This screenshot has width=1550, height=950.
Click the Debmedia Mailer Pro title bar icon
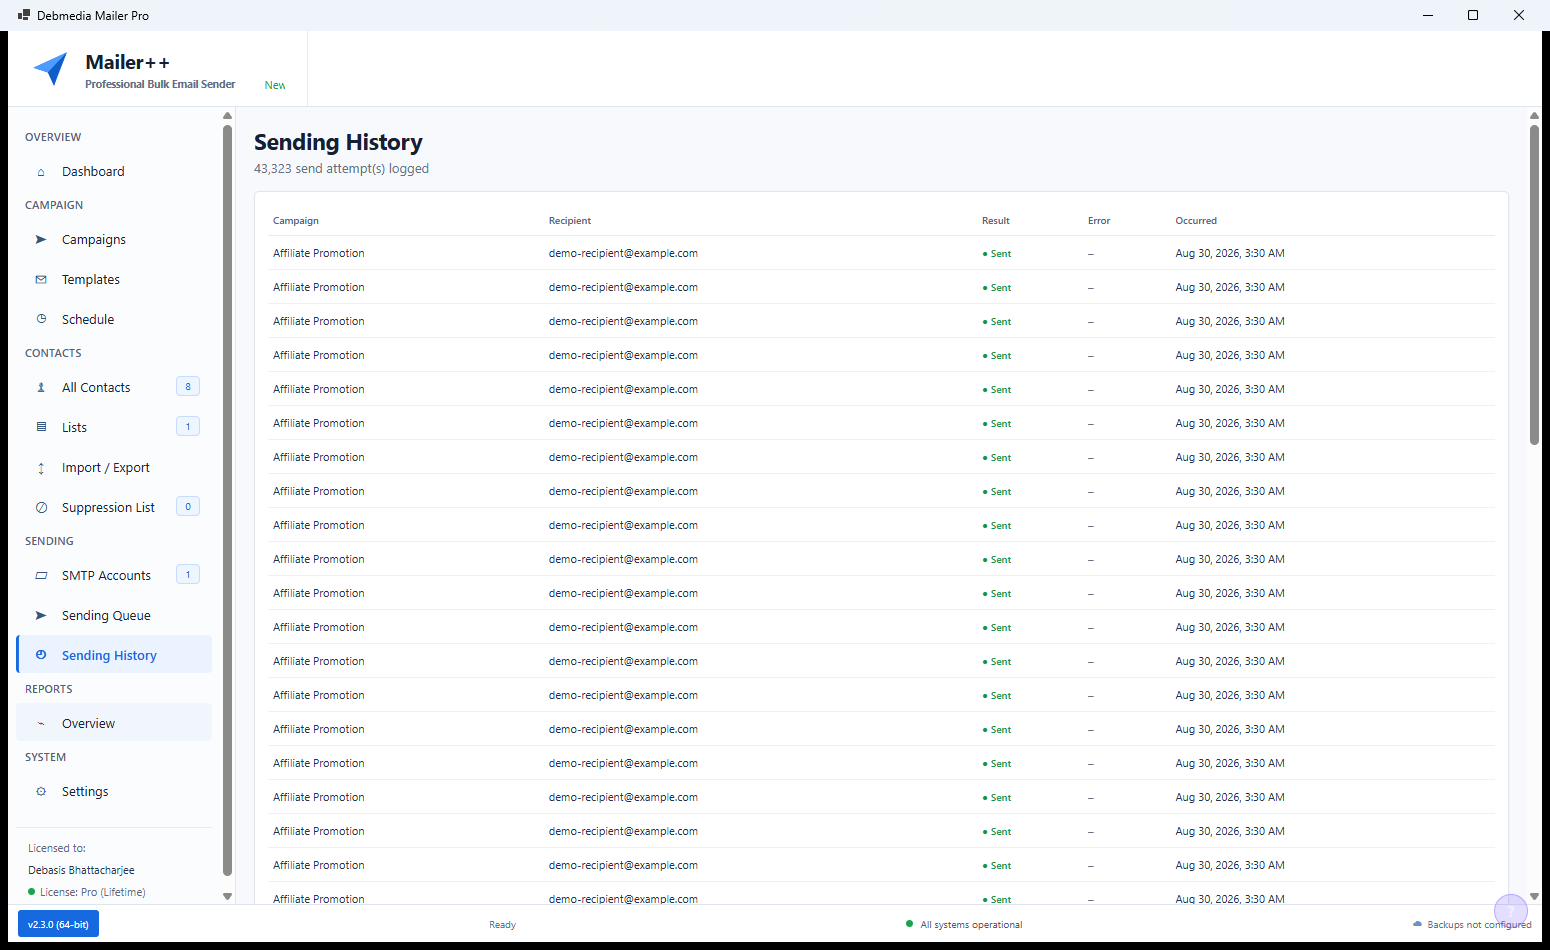point(24,15)
